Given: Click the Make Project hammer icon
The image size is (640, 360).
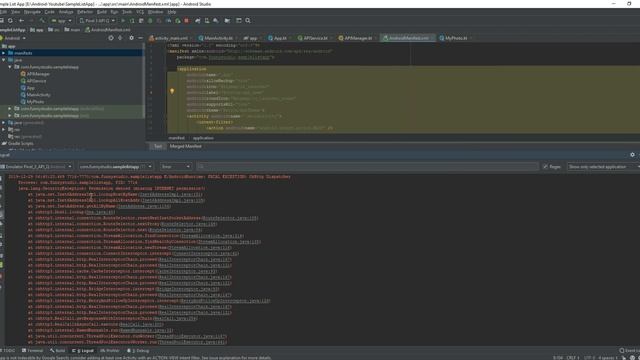Looking at the screenshot, I should point(42,20).
